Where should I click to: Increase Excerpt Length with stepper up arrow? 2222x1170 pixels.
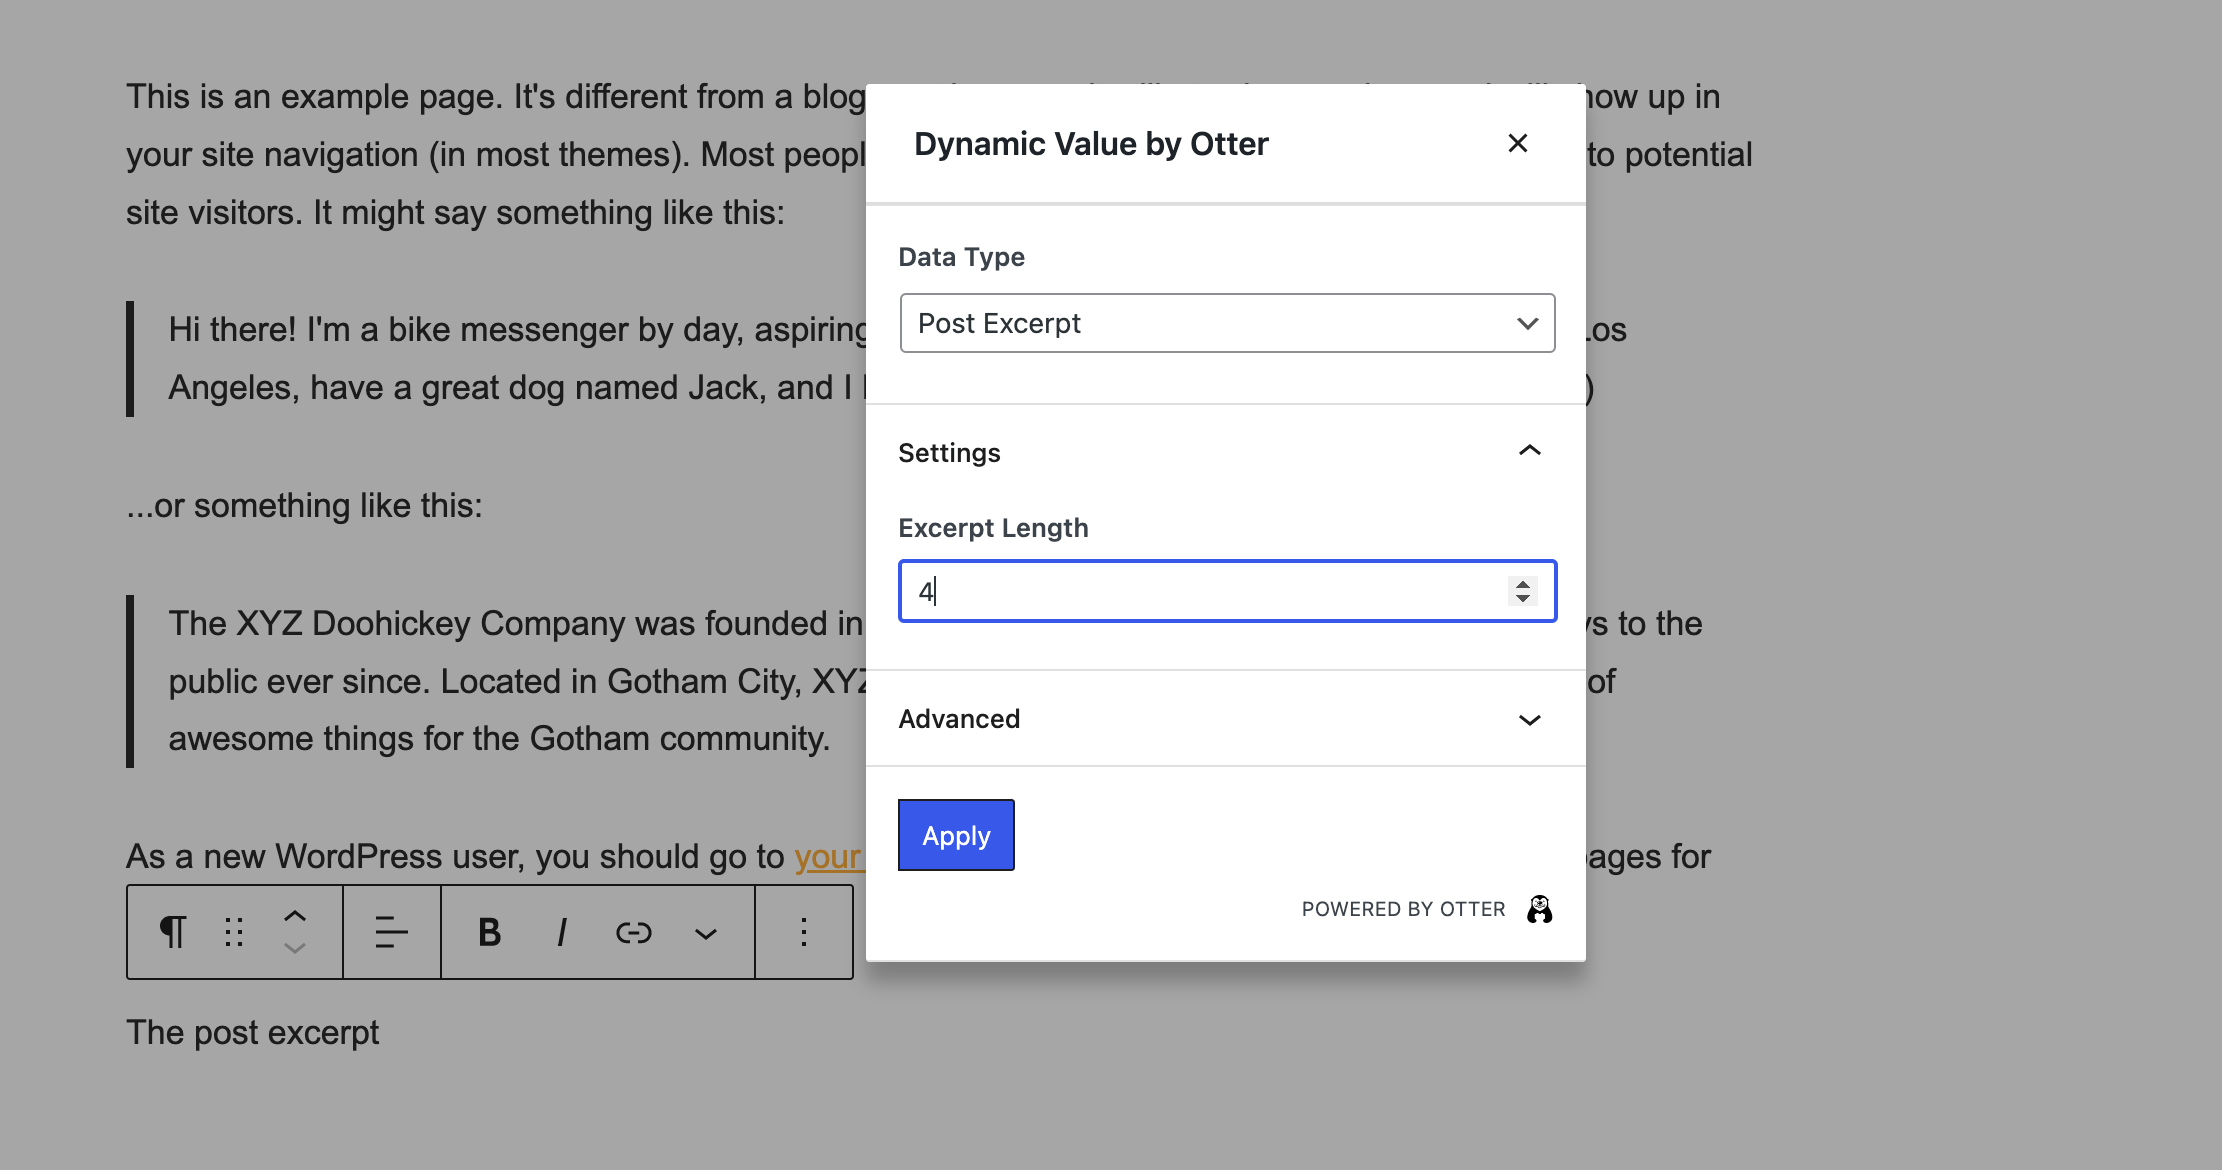[1522, 584]
